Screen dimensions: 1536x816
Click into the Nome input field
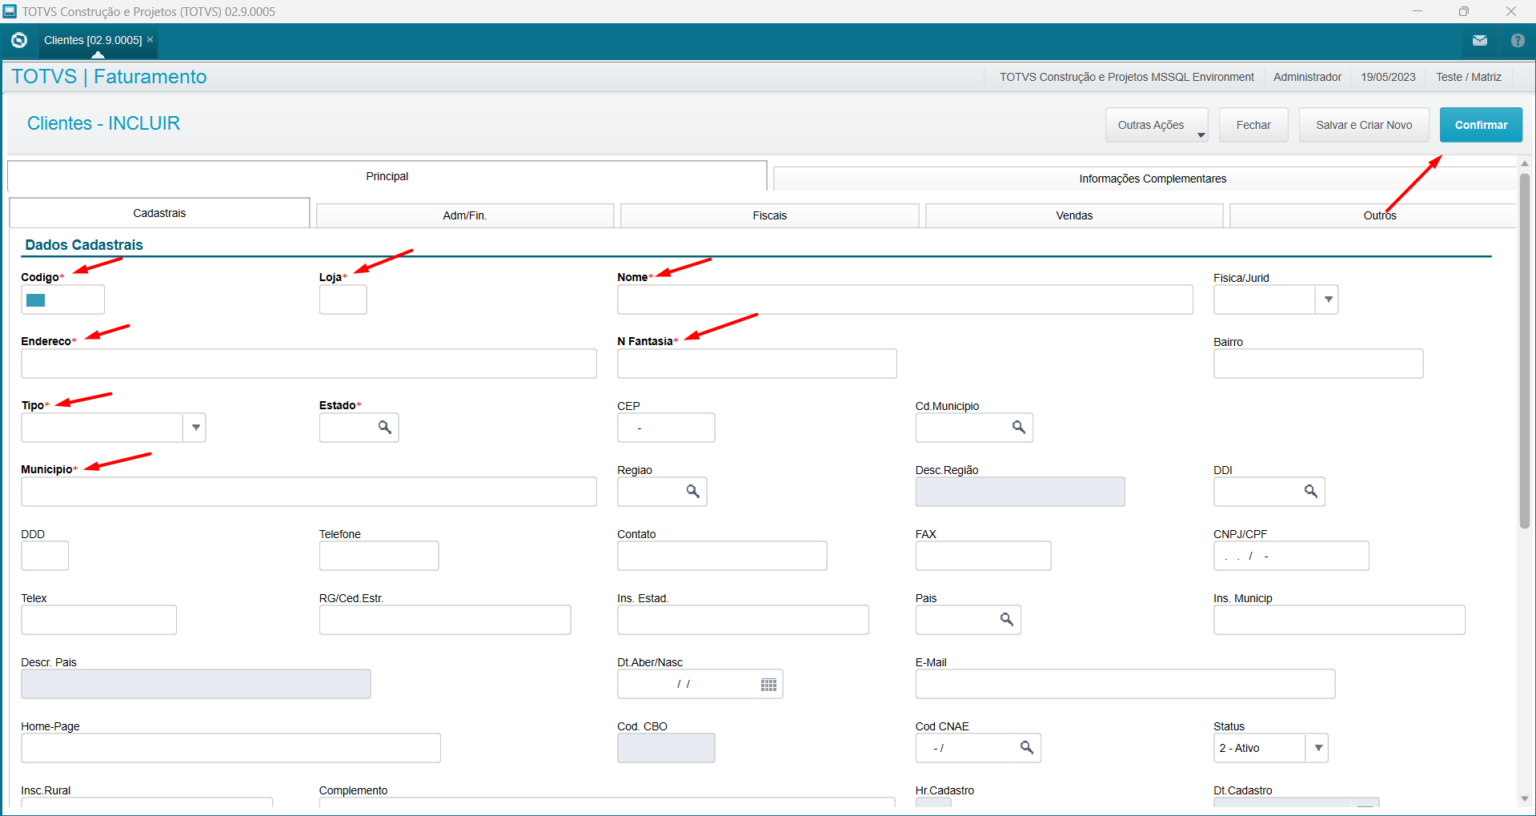904,299
